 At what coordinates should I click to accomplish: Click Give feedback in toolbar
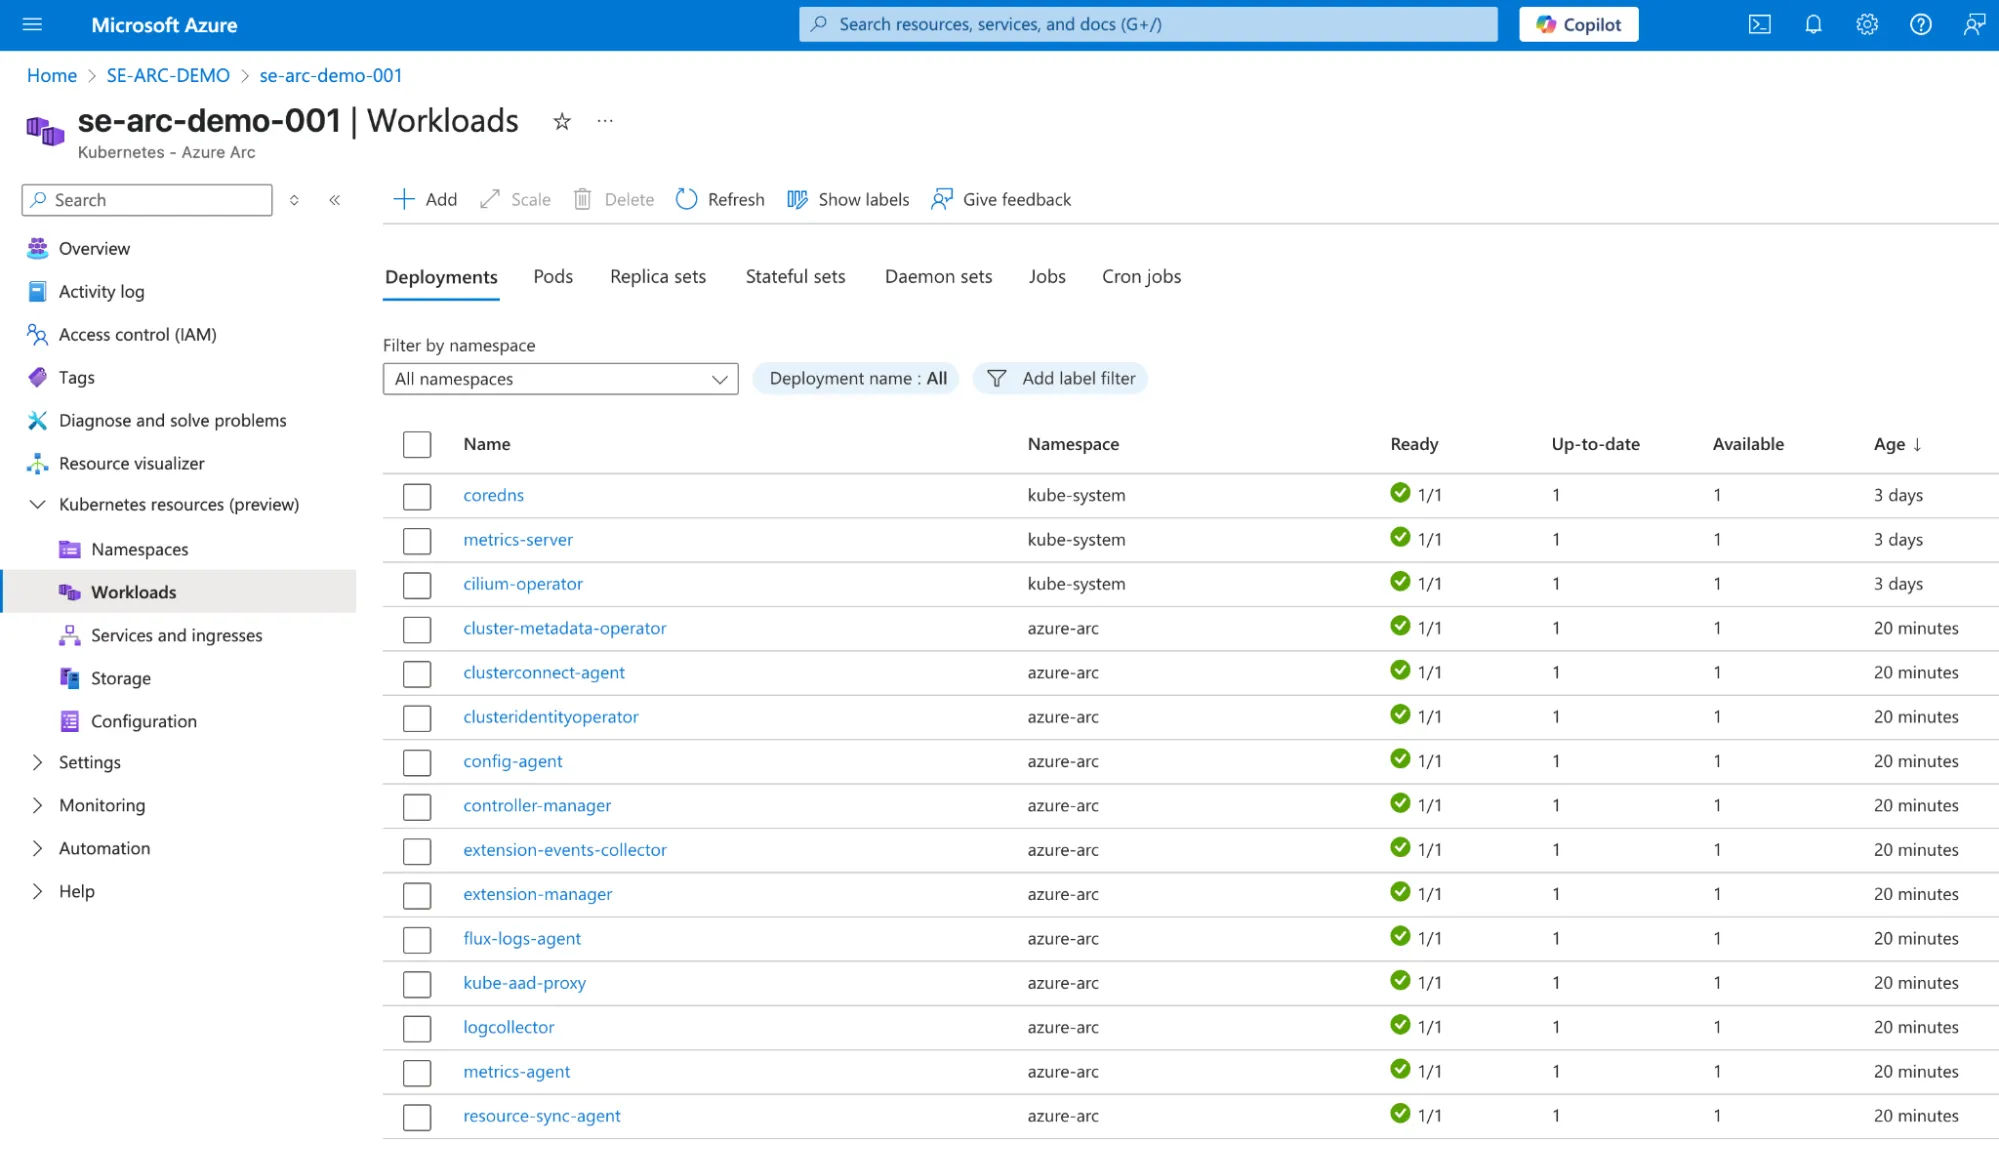coord(1002,199)
